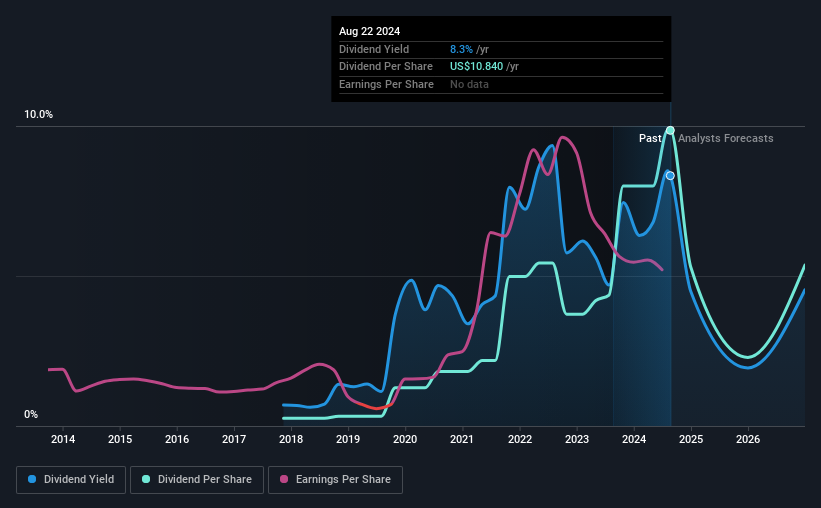Screen dimensions: 821x508
Task: Click the Past label on chart
Action: (x=650, y=138)
